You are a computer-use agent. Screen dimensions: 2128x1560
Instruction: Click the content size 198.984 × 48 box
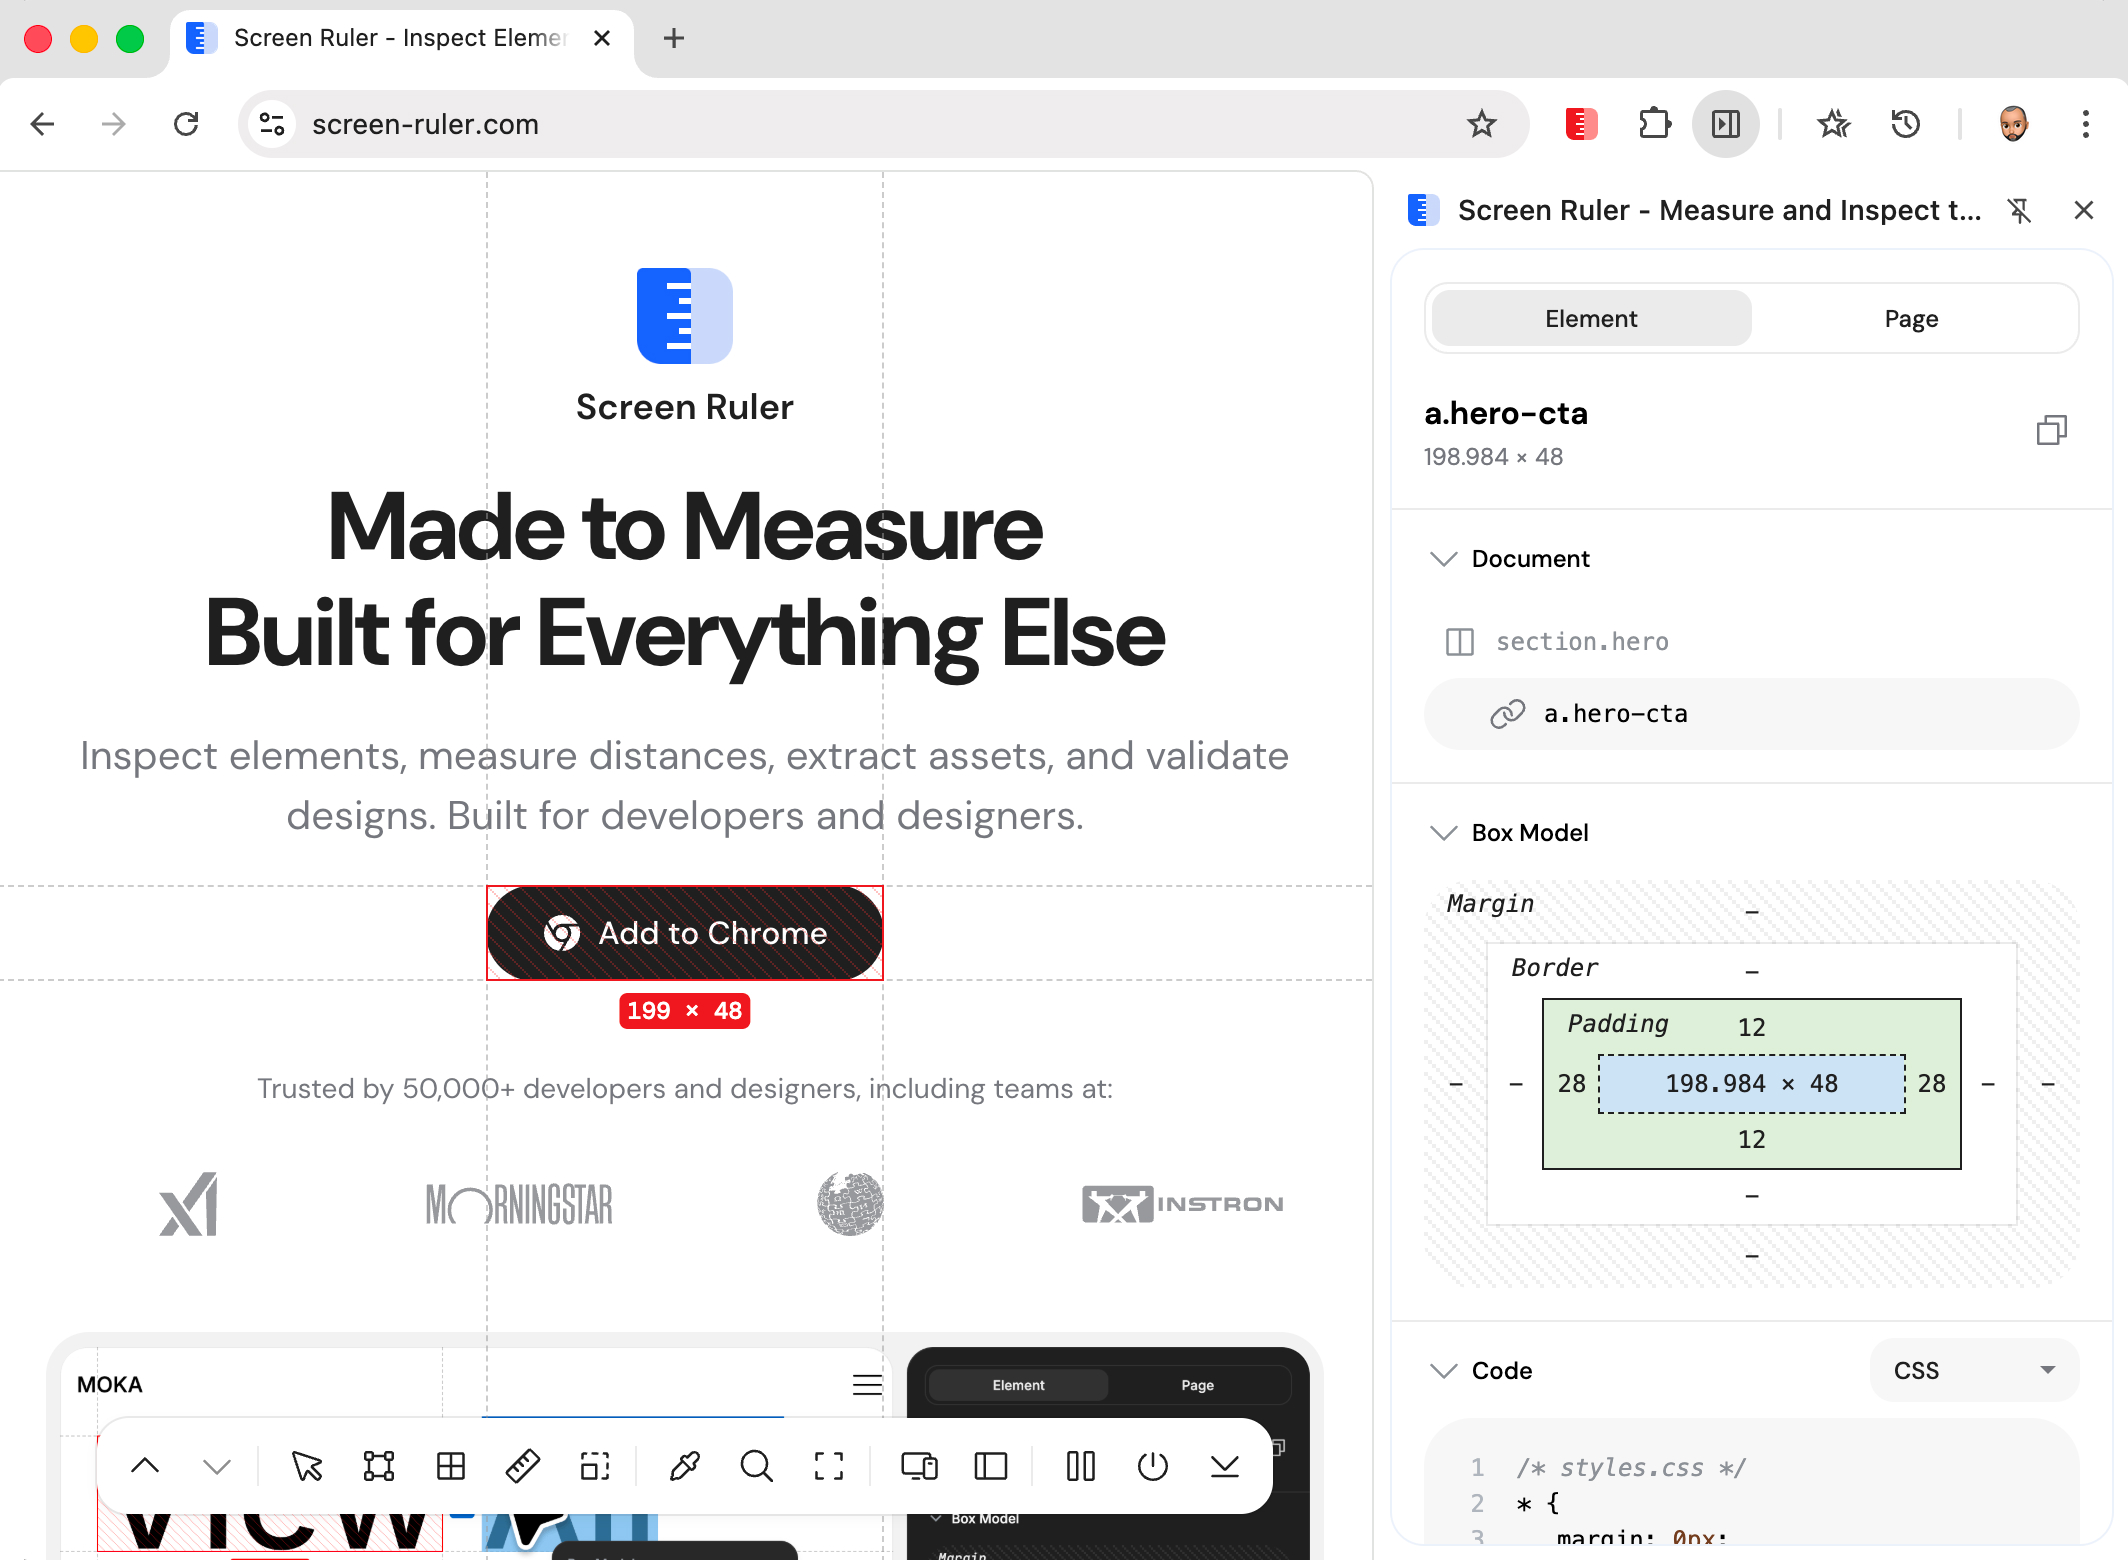(x=1752, y=1084)
